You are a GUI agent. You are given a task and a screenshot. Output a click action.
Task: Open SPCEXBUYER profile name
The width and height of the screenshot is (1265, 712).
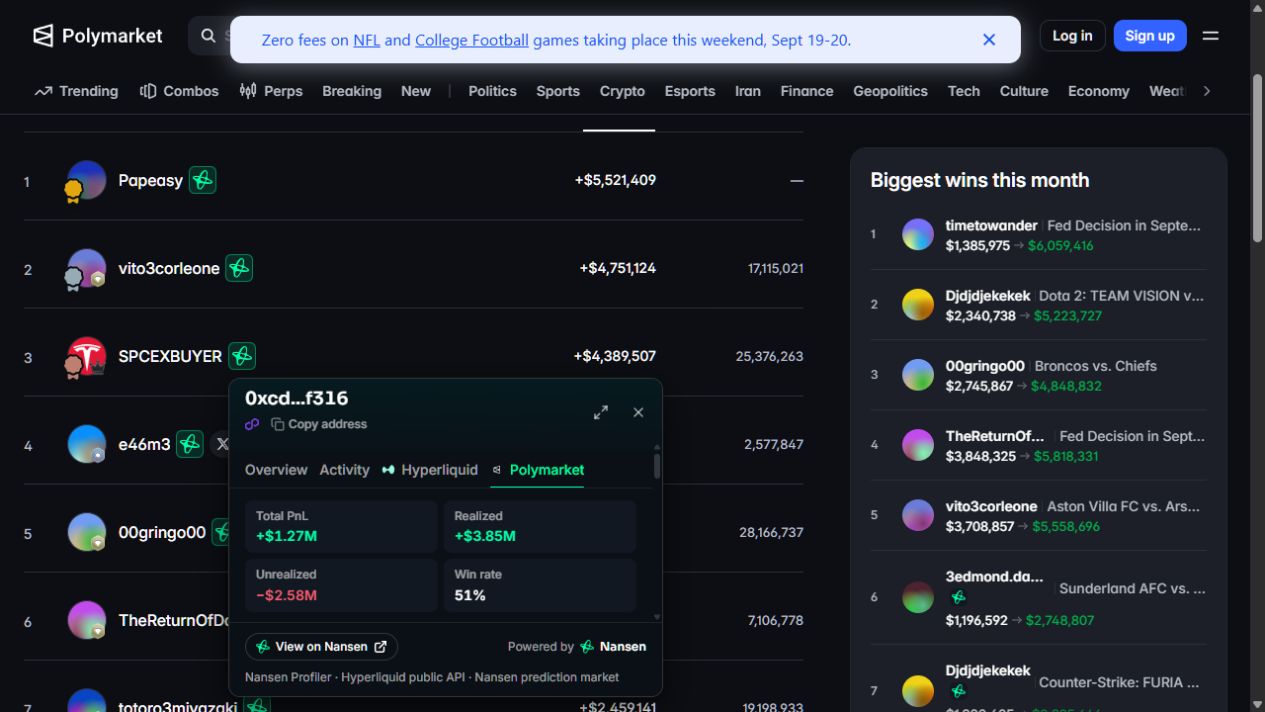[170, 356]
